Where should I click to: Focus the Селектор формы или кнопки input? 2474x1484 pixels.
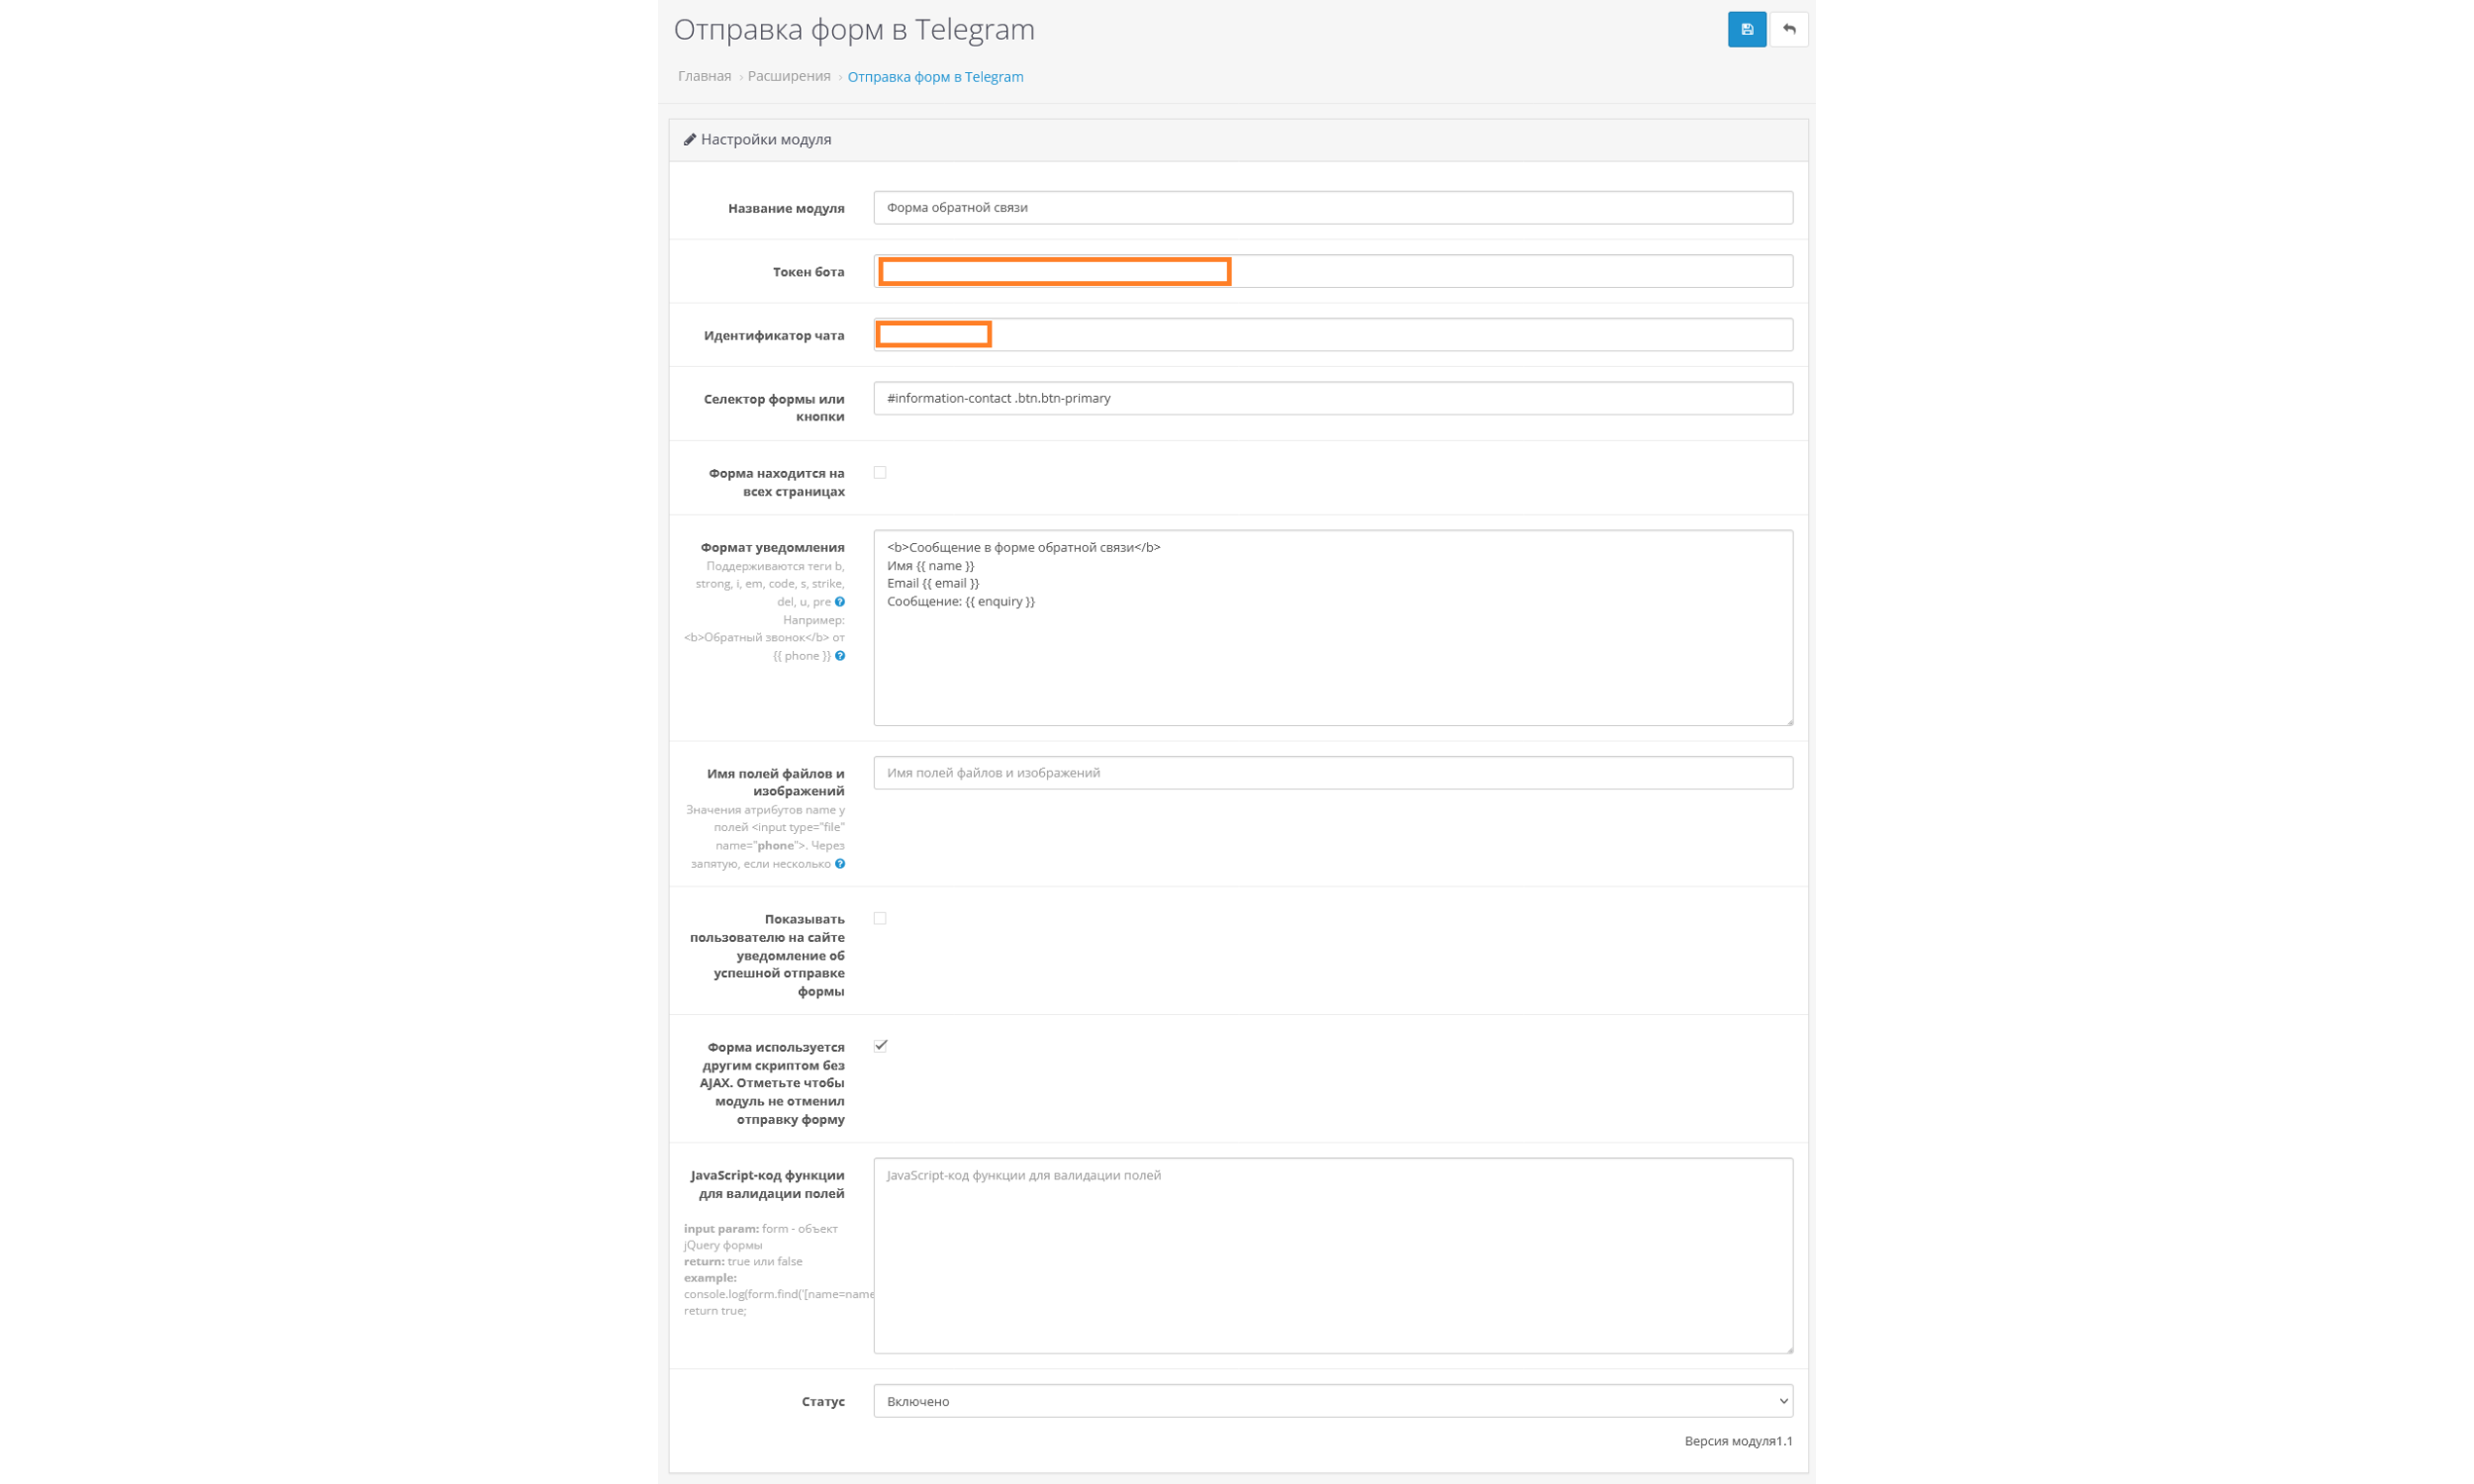[x=1332, y=398]
